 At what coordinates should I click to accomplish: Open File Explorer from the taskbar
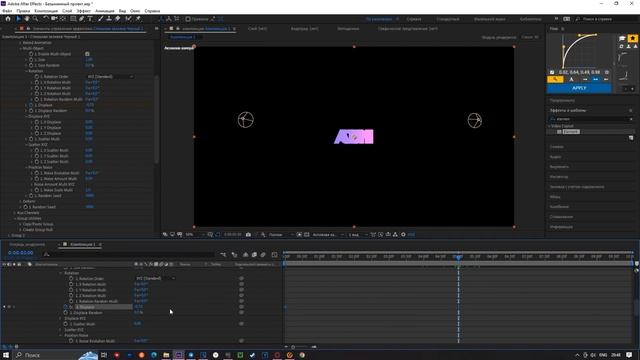pyautogui.click(x=166, y=355)
